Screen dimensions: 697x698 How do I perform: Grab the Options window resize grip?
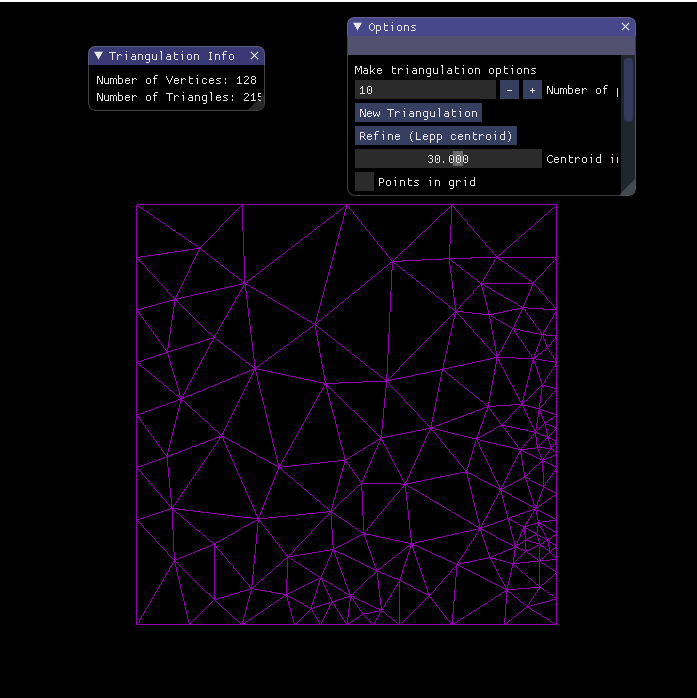[x=628, y=188]
